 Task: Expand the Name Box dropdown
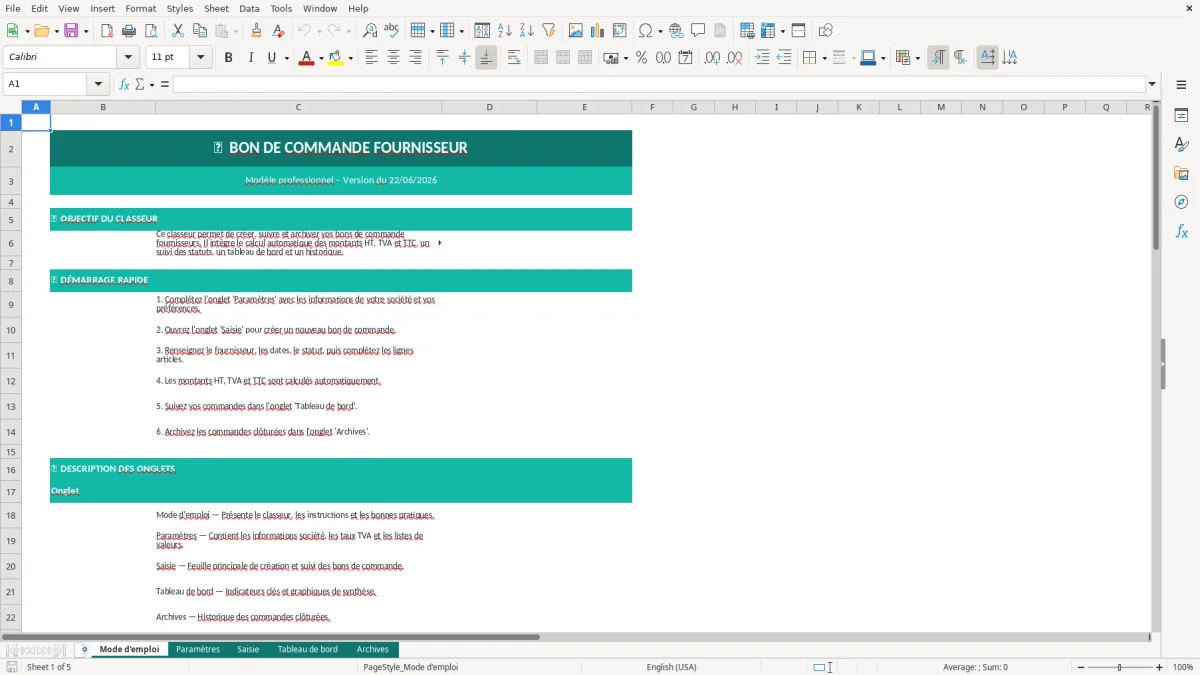[98, 84]
